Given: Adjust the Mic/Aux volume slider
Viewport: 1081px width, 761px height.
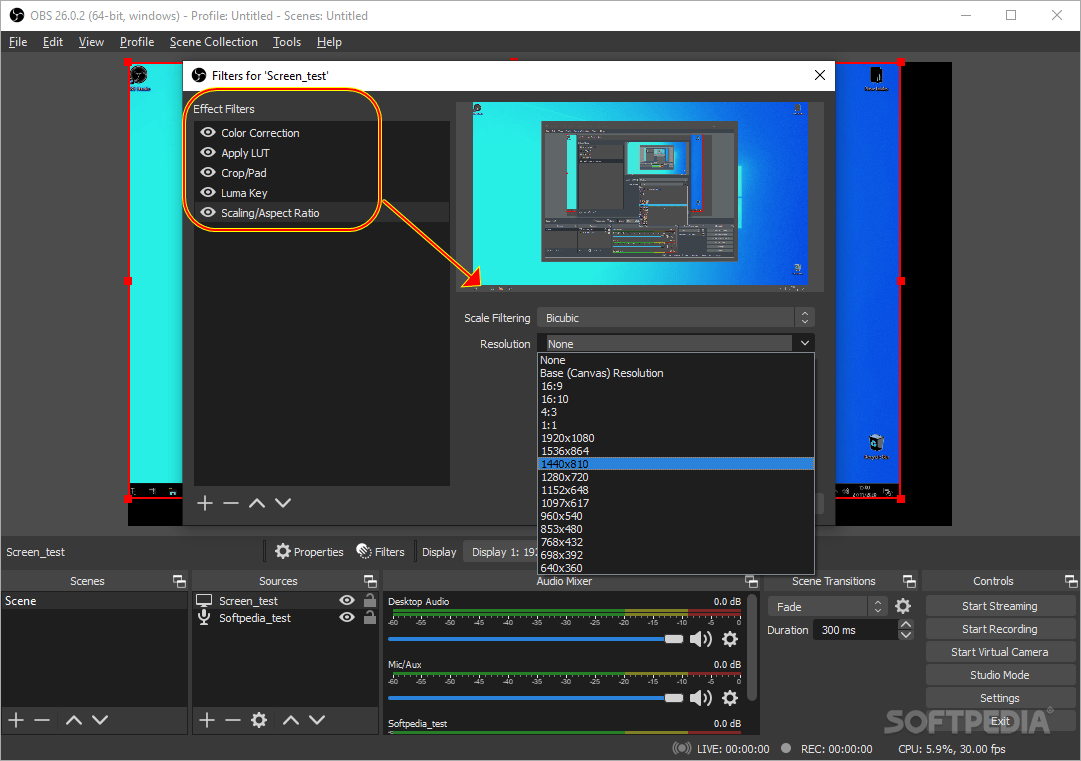Looking at the screenshot, I should (535, 698).
